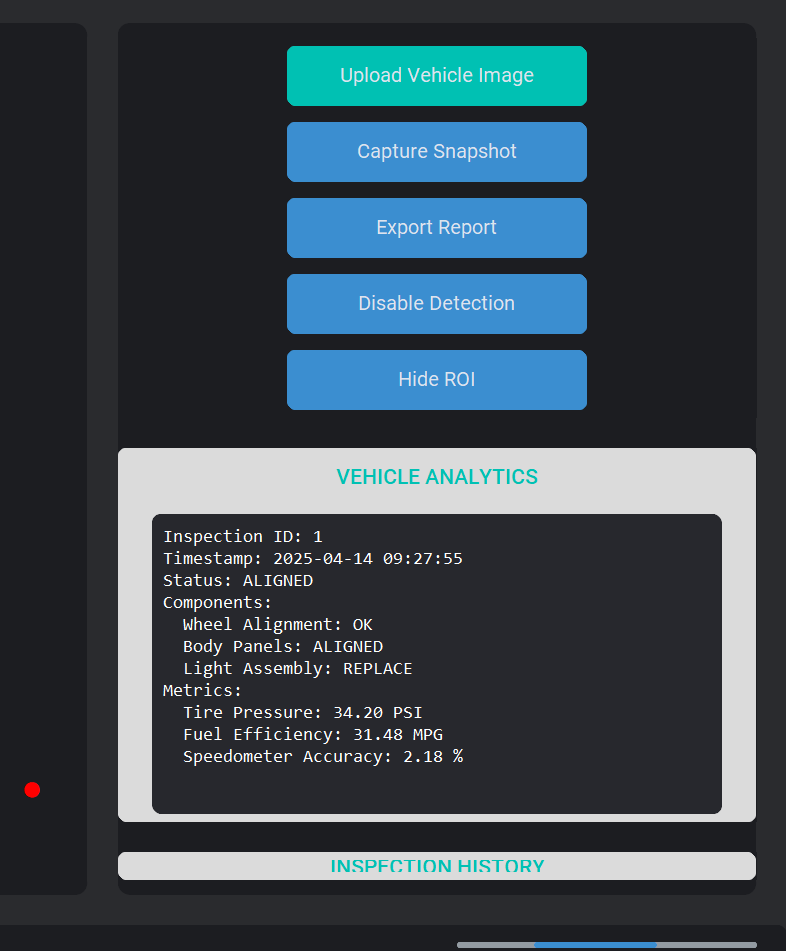Click the Tire Pressure 34.20 PSI reading
Screen dimensions: 786x951
302,713
